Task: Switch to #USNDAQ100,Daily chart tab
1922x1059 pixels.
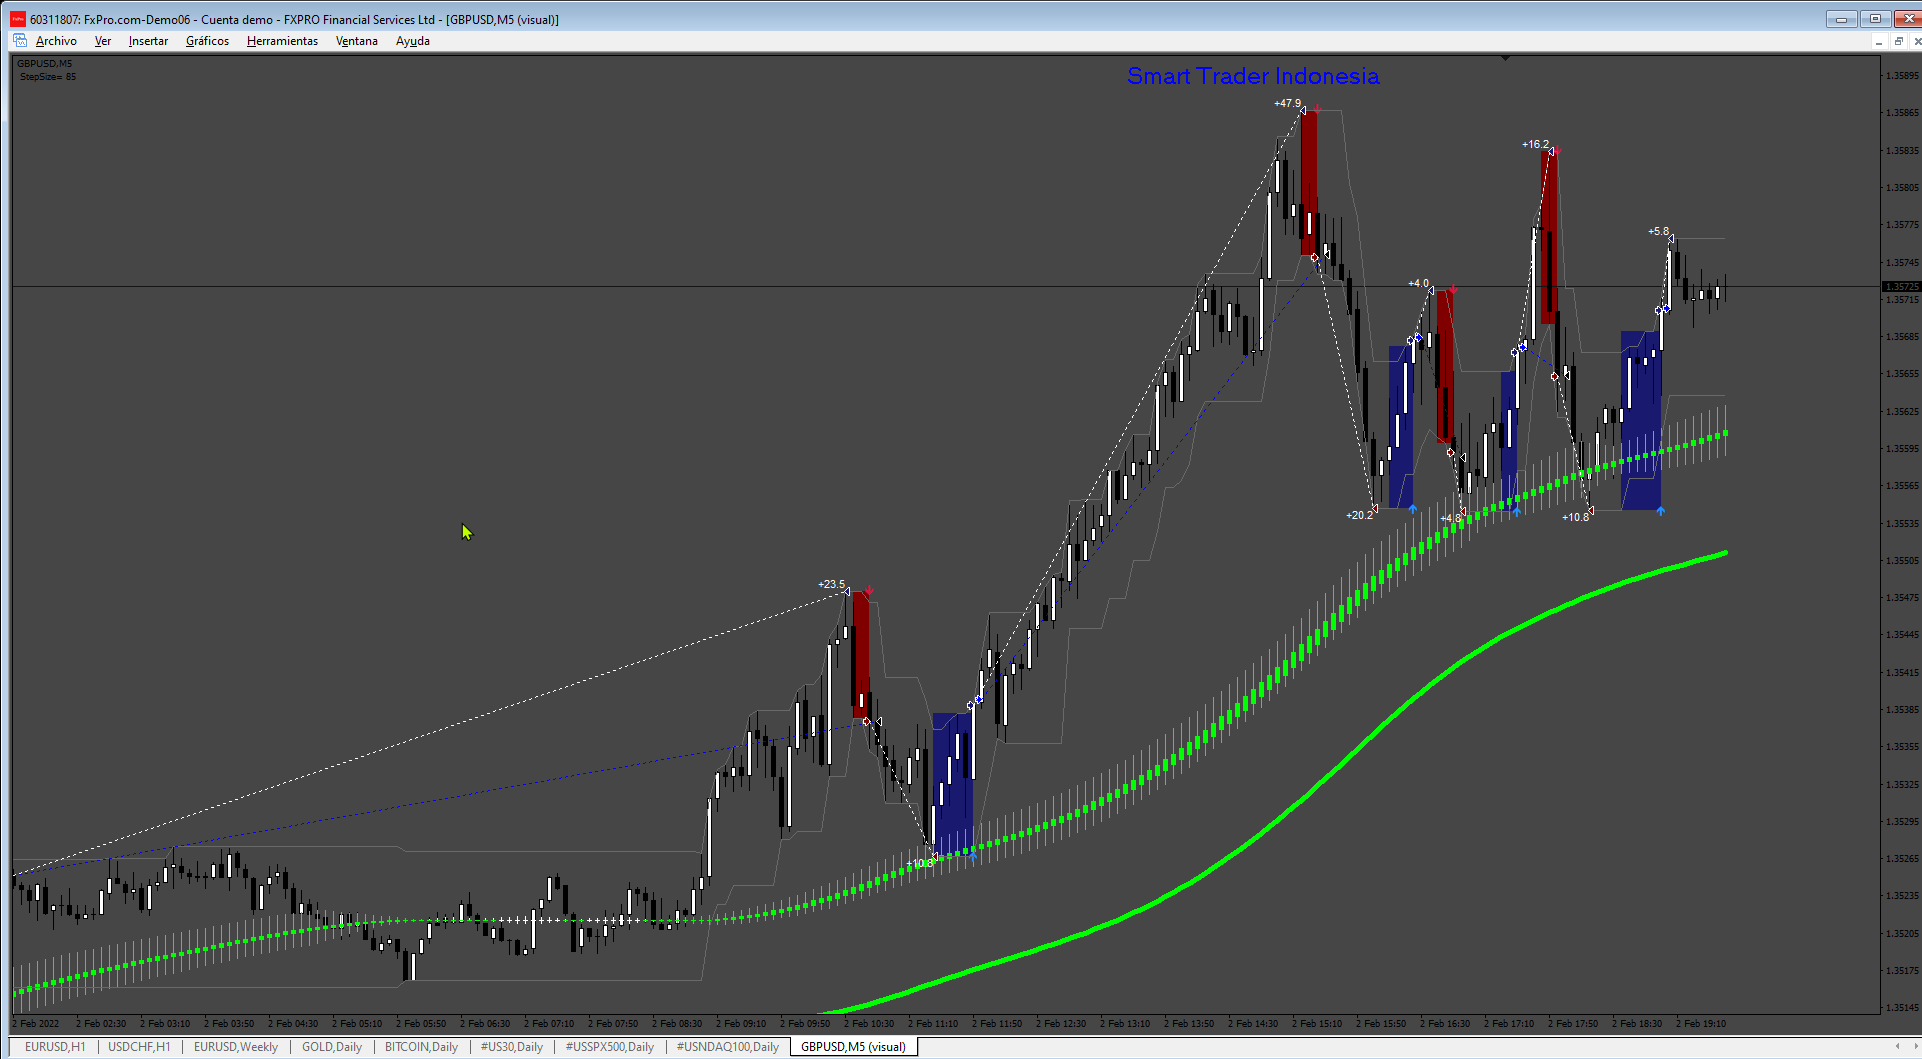Action: (727, 1047)
